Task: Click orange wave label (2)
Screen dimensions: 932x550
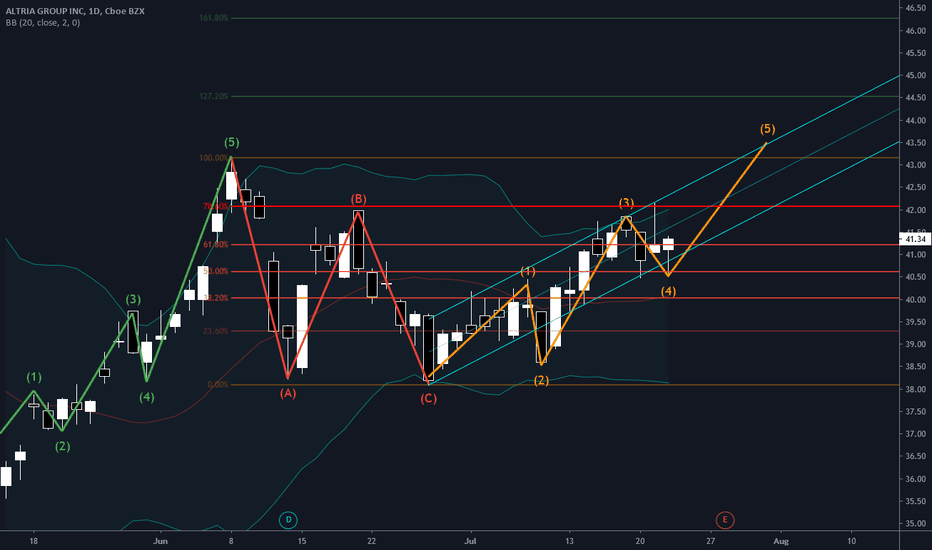Action: pyautogui.click(x=541, y=381)
